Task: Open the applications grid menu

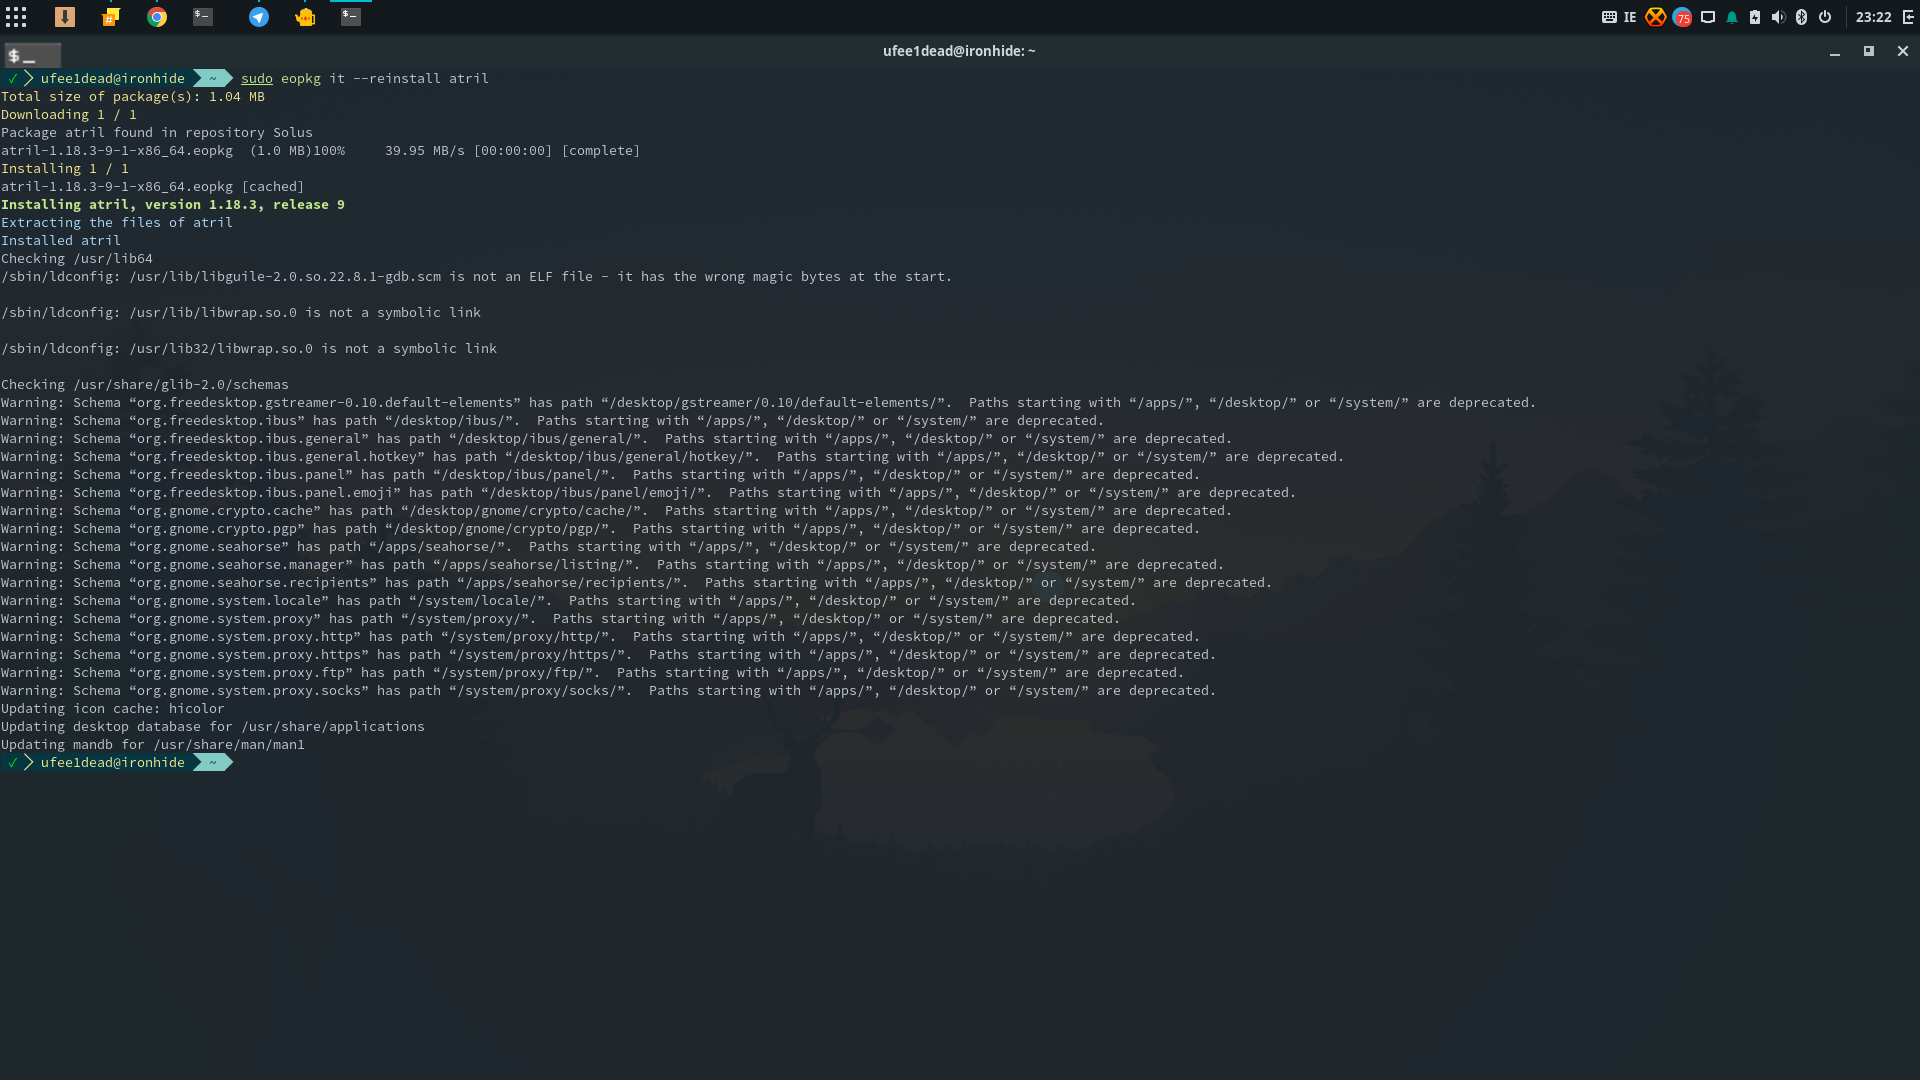Action: (16, 17)
